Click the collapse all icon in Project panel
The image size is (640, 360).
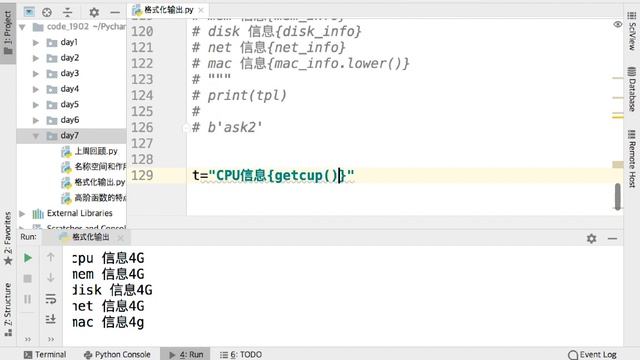[x=67, y=12]
